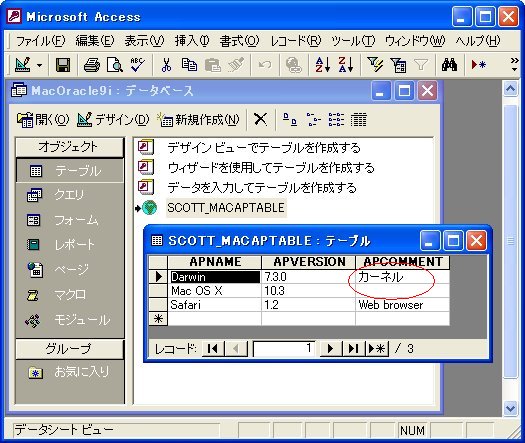
Task: Expand the toolbar options chevron
Action: pyautogui.click(x=514, y=65)
